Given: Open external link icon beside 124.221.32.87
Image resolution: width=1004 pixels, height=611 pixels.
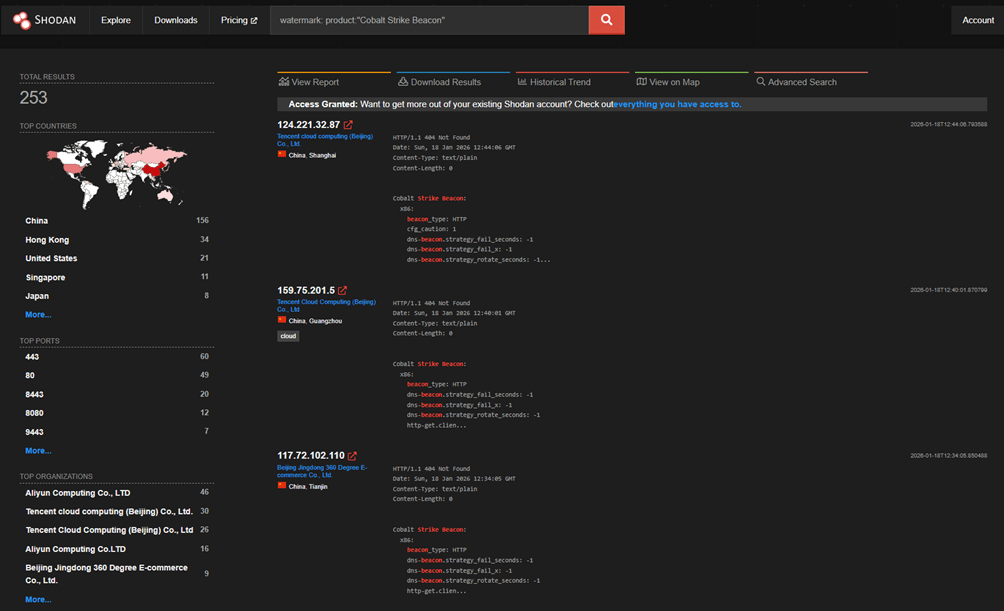Looking at the screenshot, I should [348, 125].
